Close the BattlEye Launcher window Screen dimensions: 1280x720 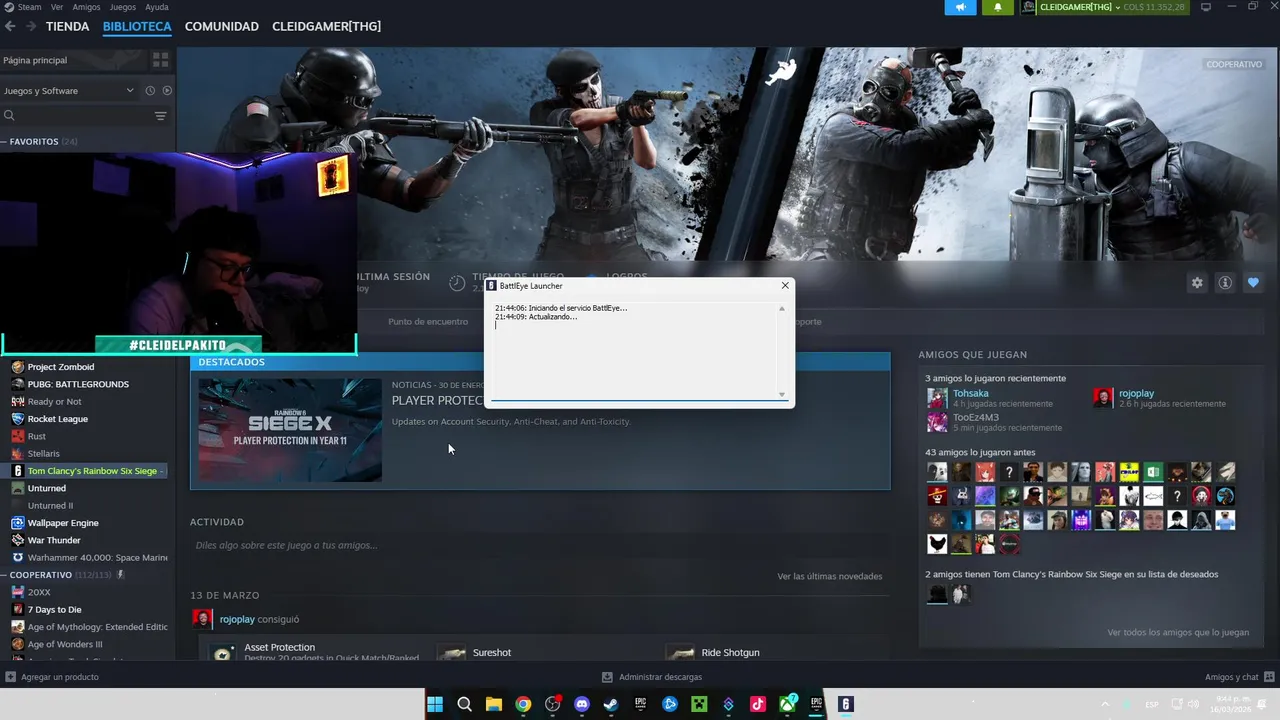click(785, 285)
